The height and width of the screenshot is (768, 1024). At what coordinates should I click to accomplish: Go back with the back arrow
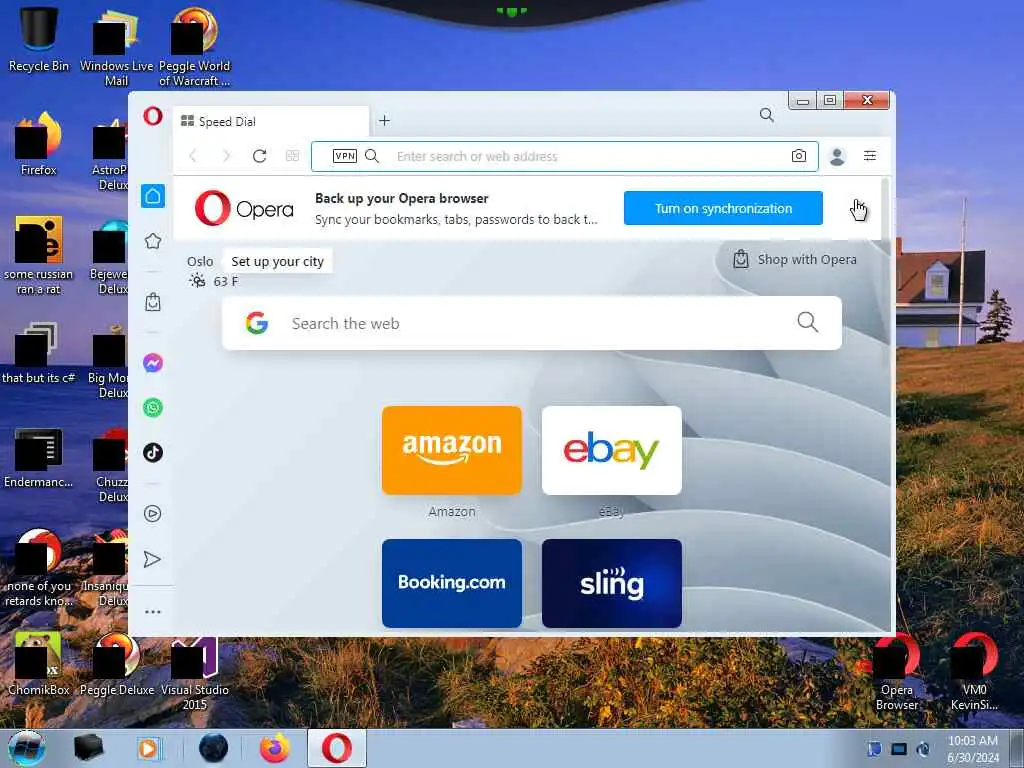tap(193, 156)
